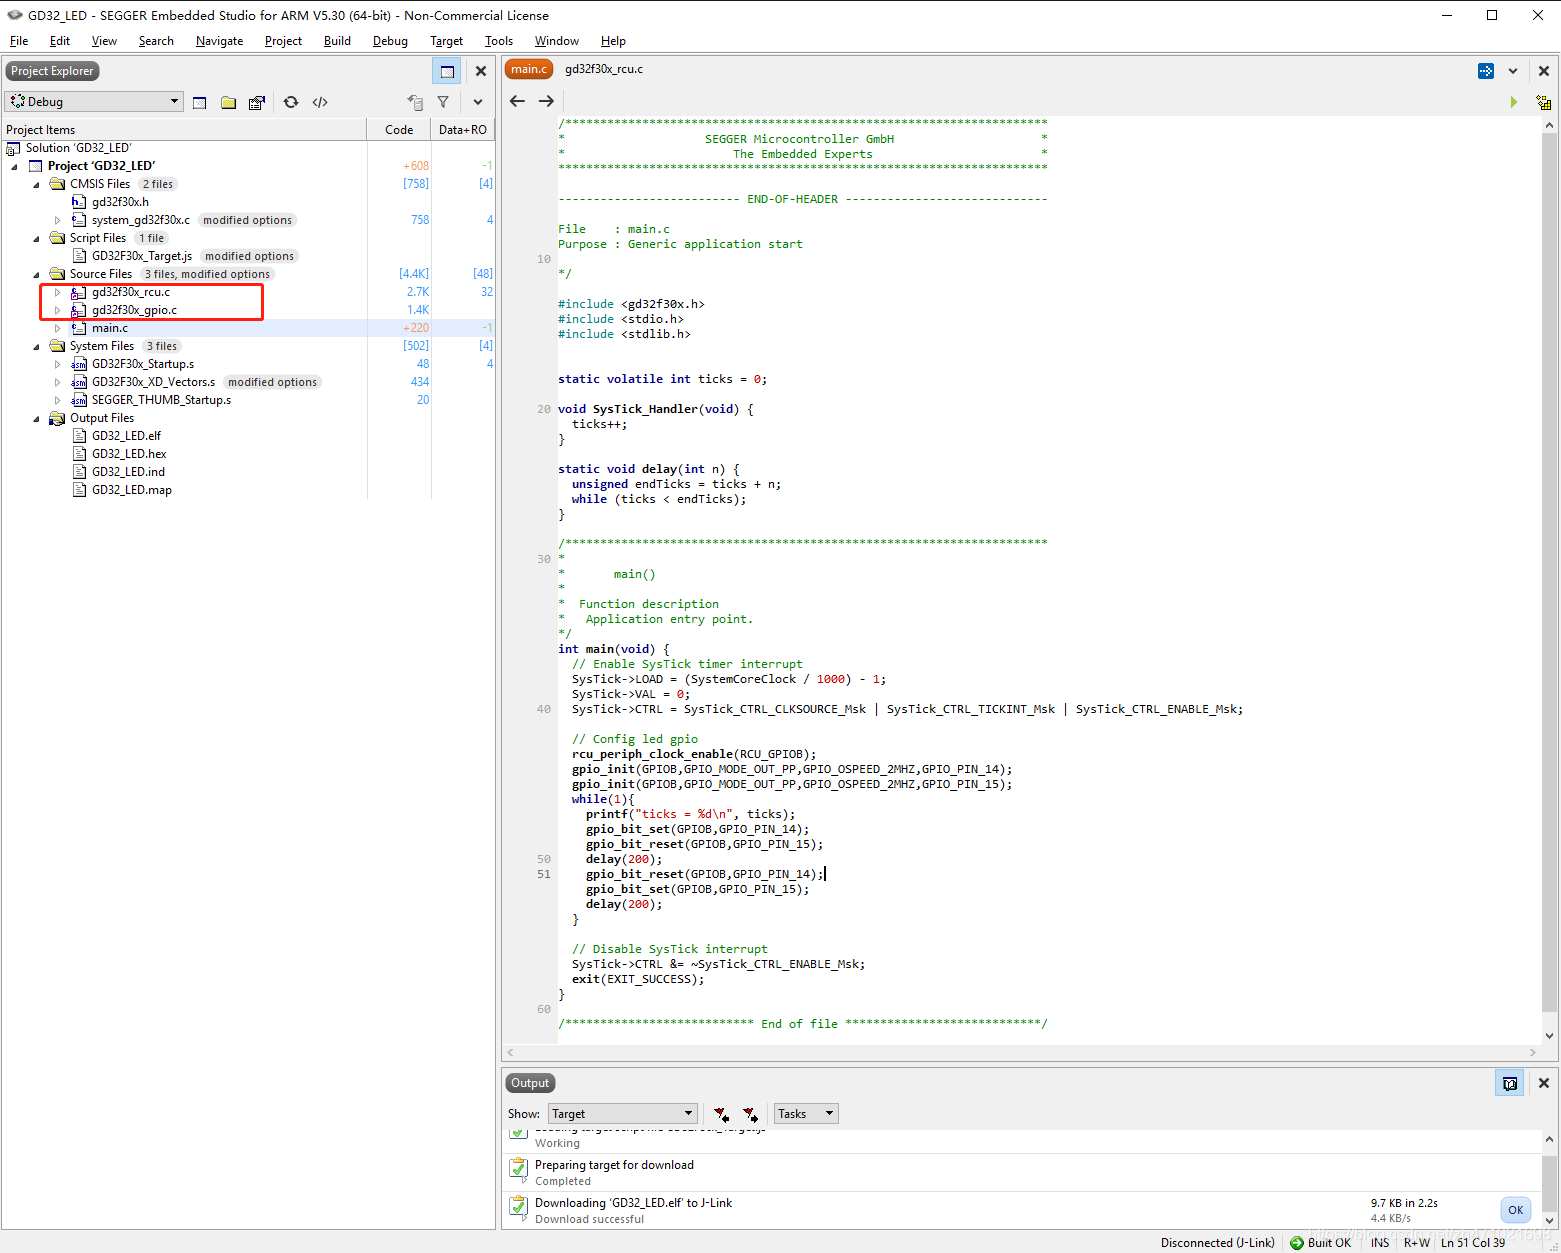
Task: Click the refresh/synchronize icon in the explorer toolbar
Action: pos(291,102)
